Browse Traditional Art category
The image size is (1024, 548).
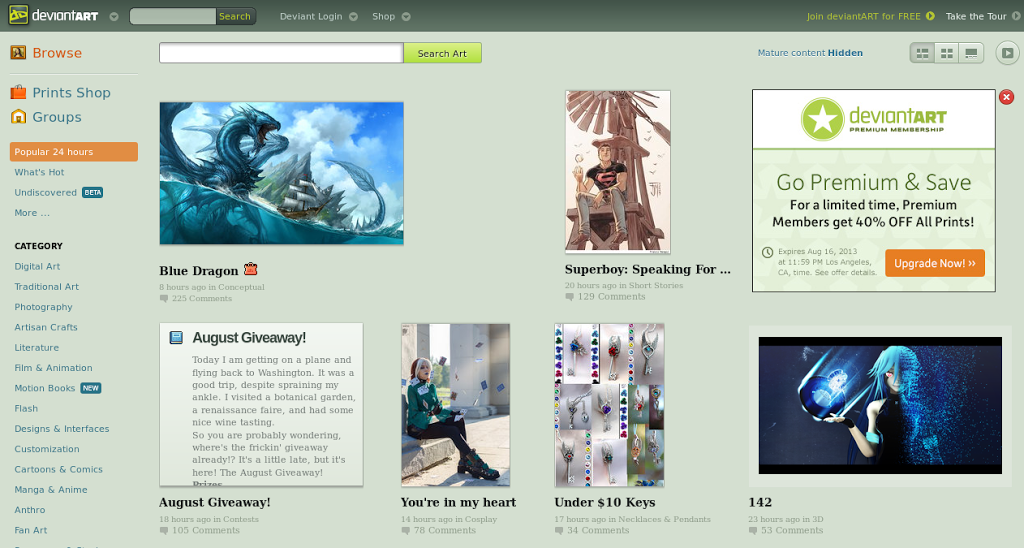46,287
